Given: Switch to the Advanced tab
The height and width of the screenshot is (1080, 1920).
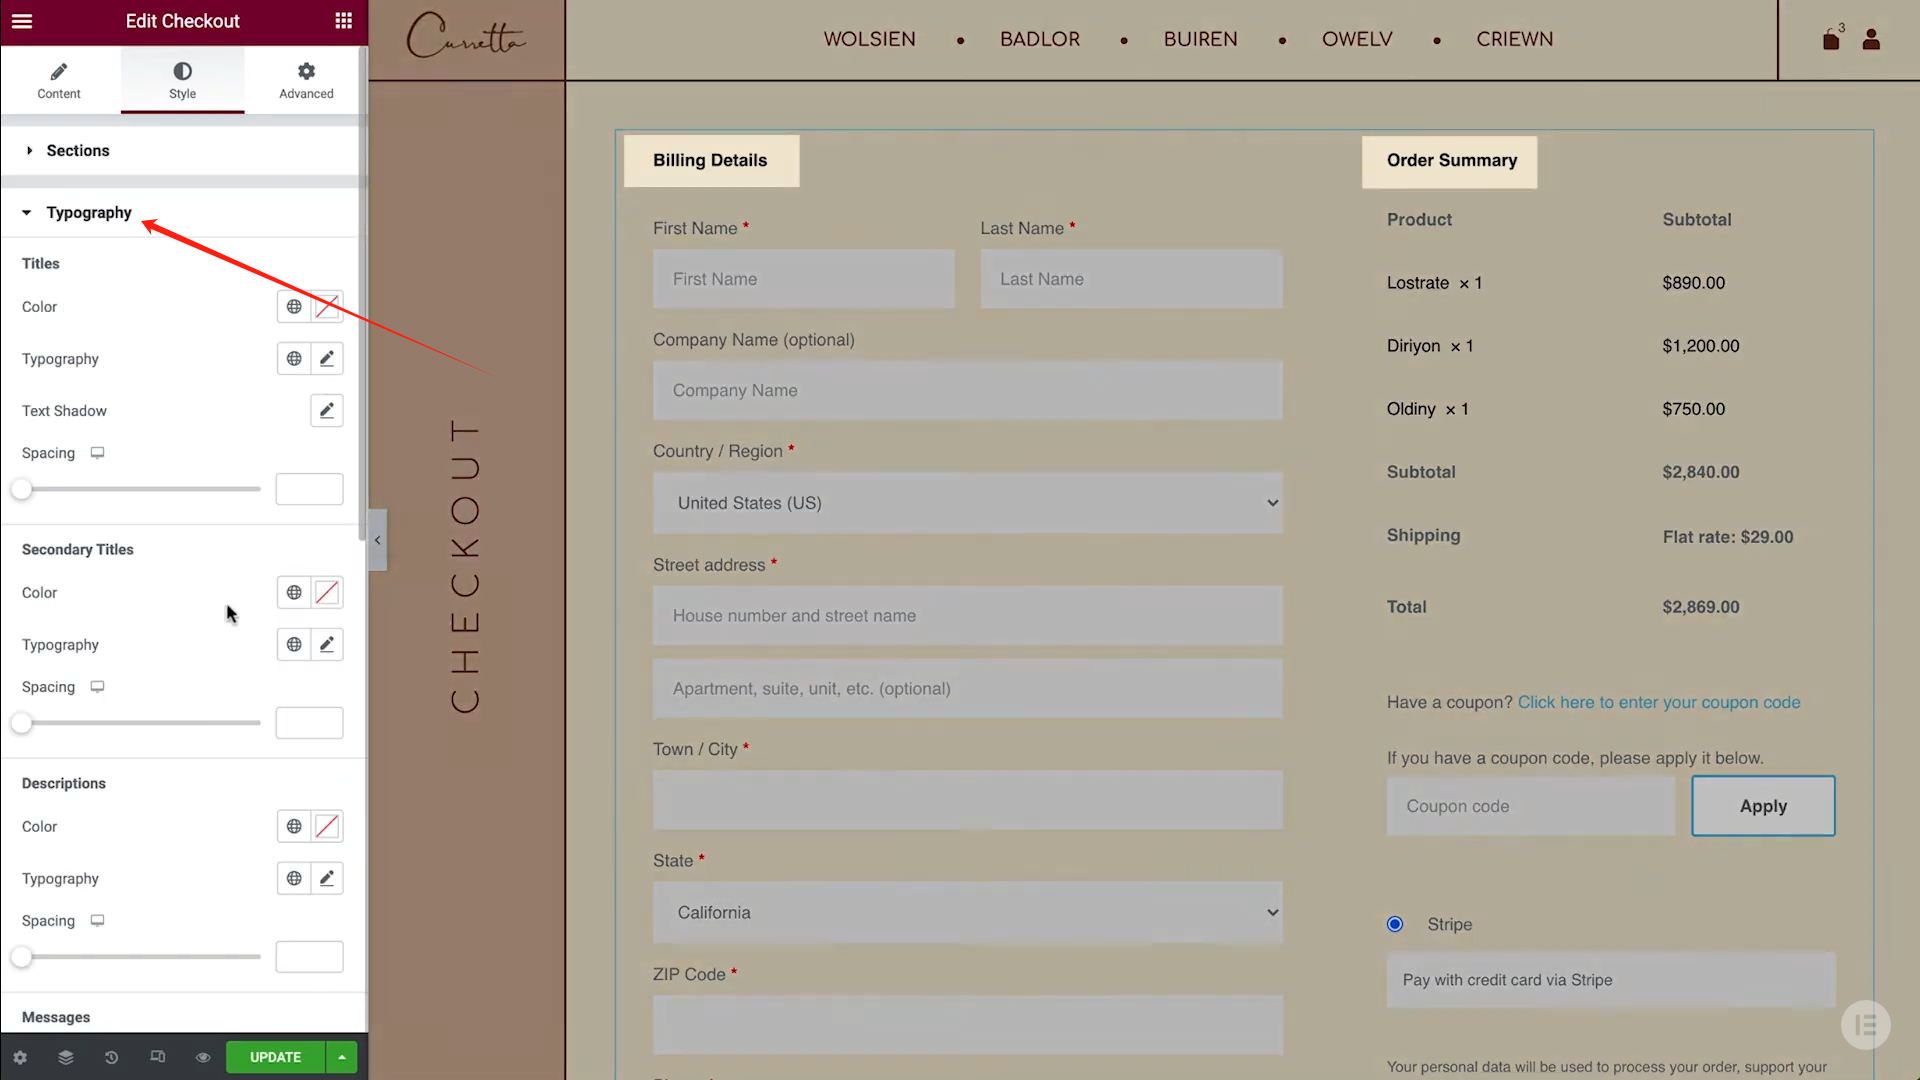Looking at the screenshot, I should pyautogui.click(x=305, y=80).
